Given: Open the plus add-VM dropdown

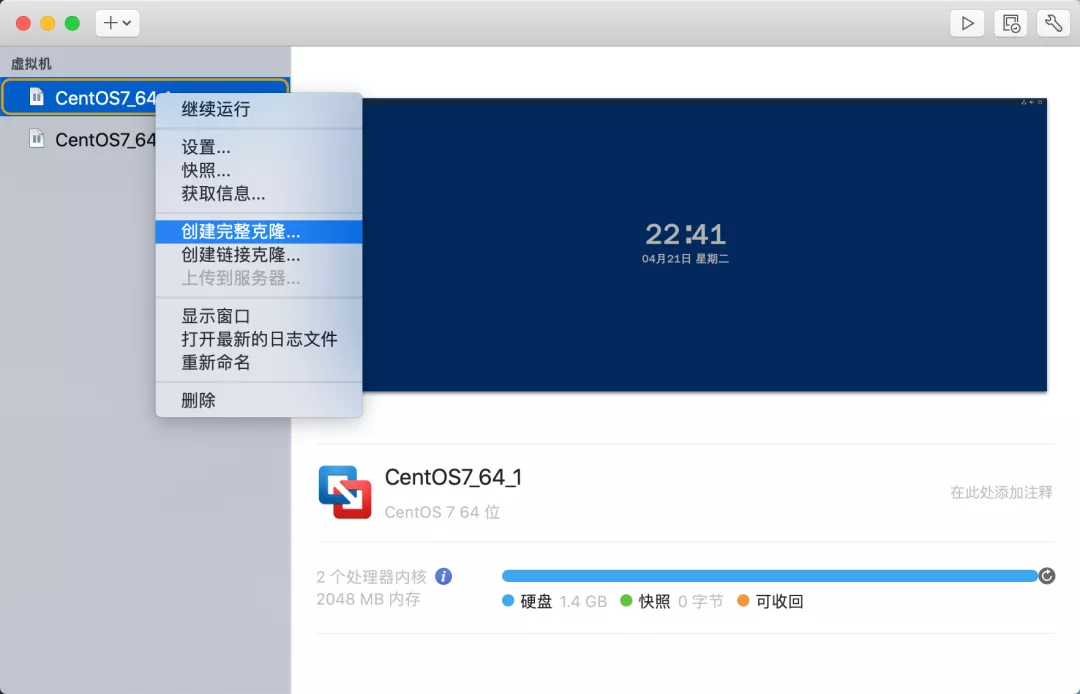Looking at the screenshot, I should [x=117, y=23].
